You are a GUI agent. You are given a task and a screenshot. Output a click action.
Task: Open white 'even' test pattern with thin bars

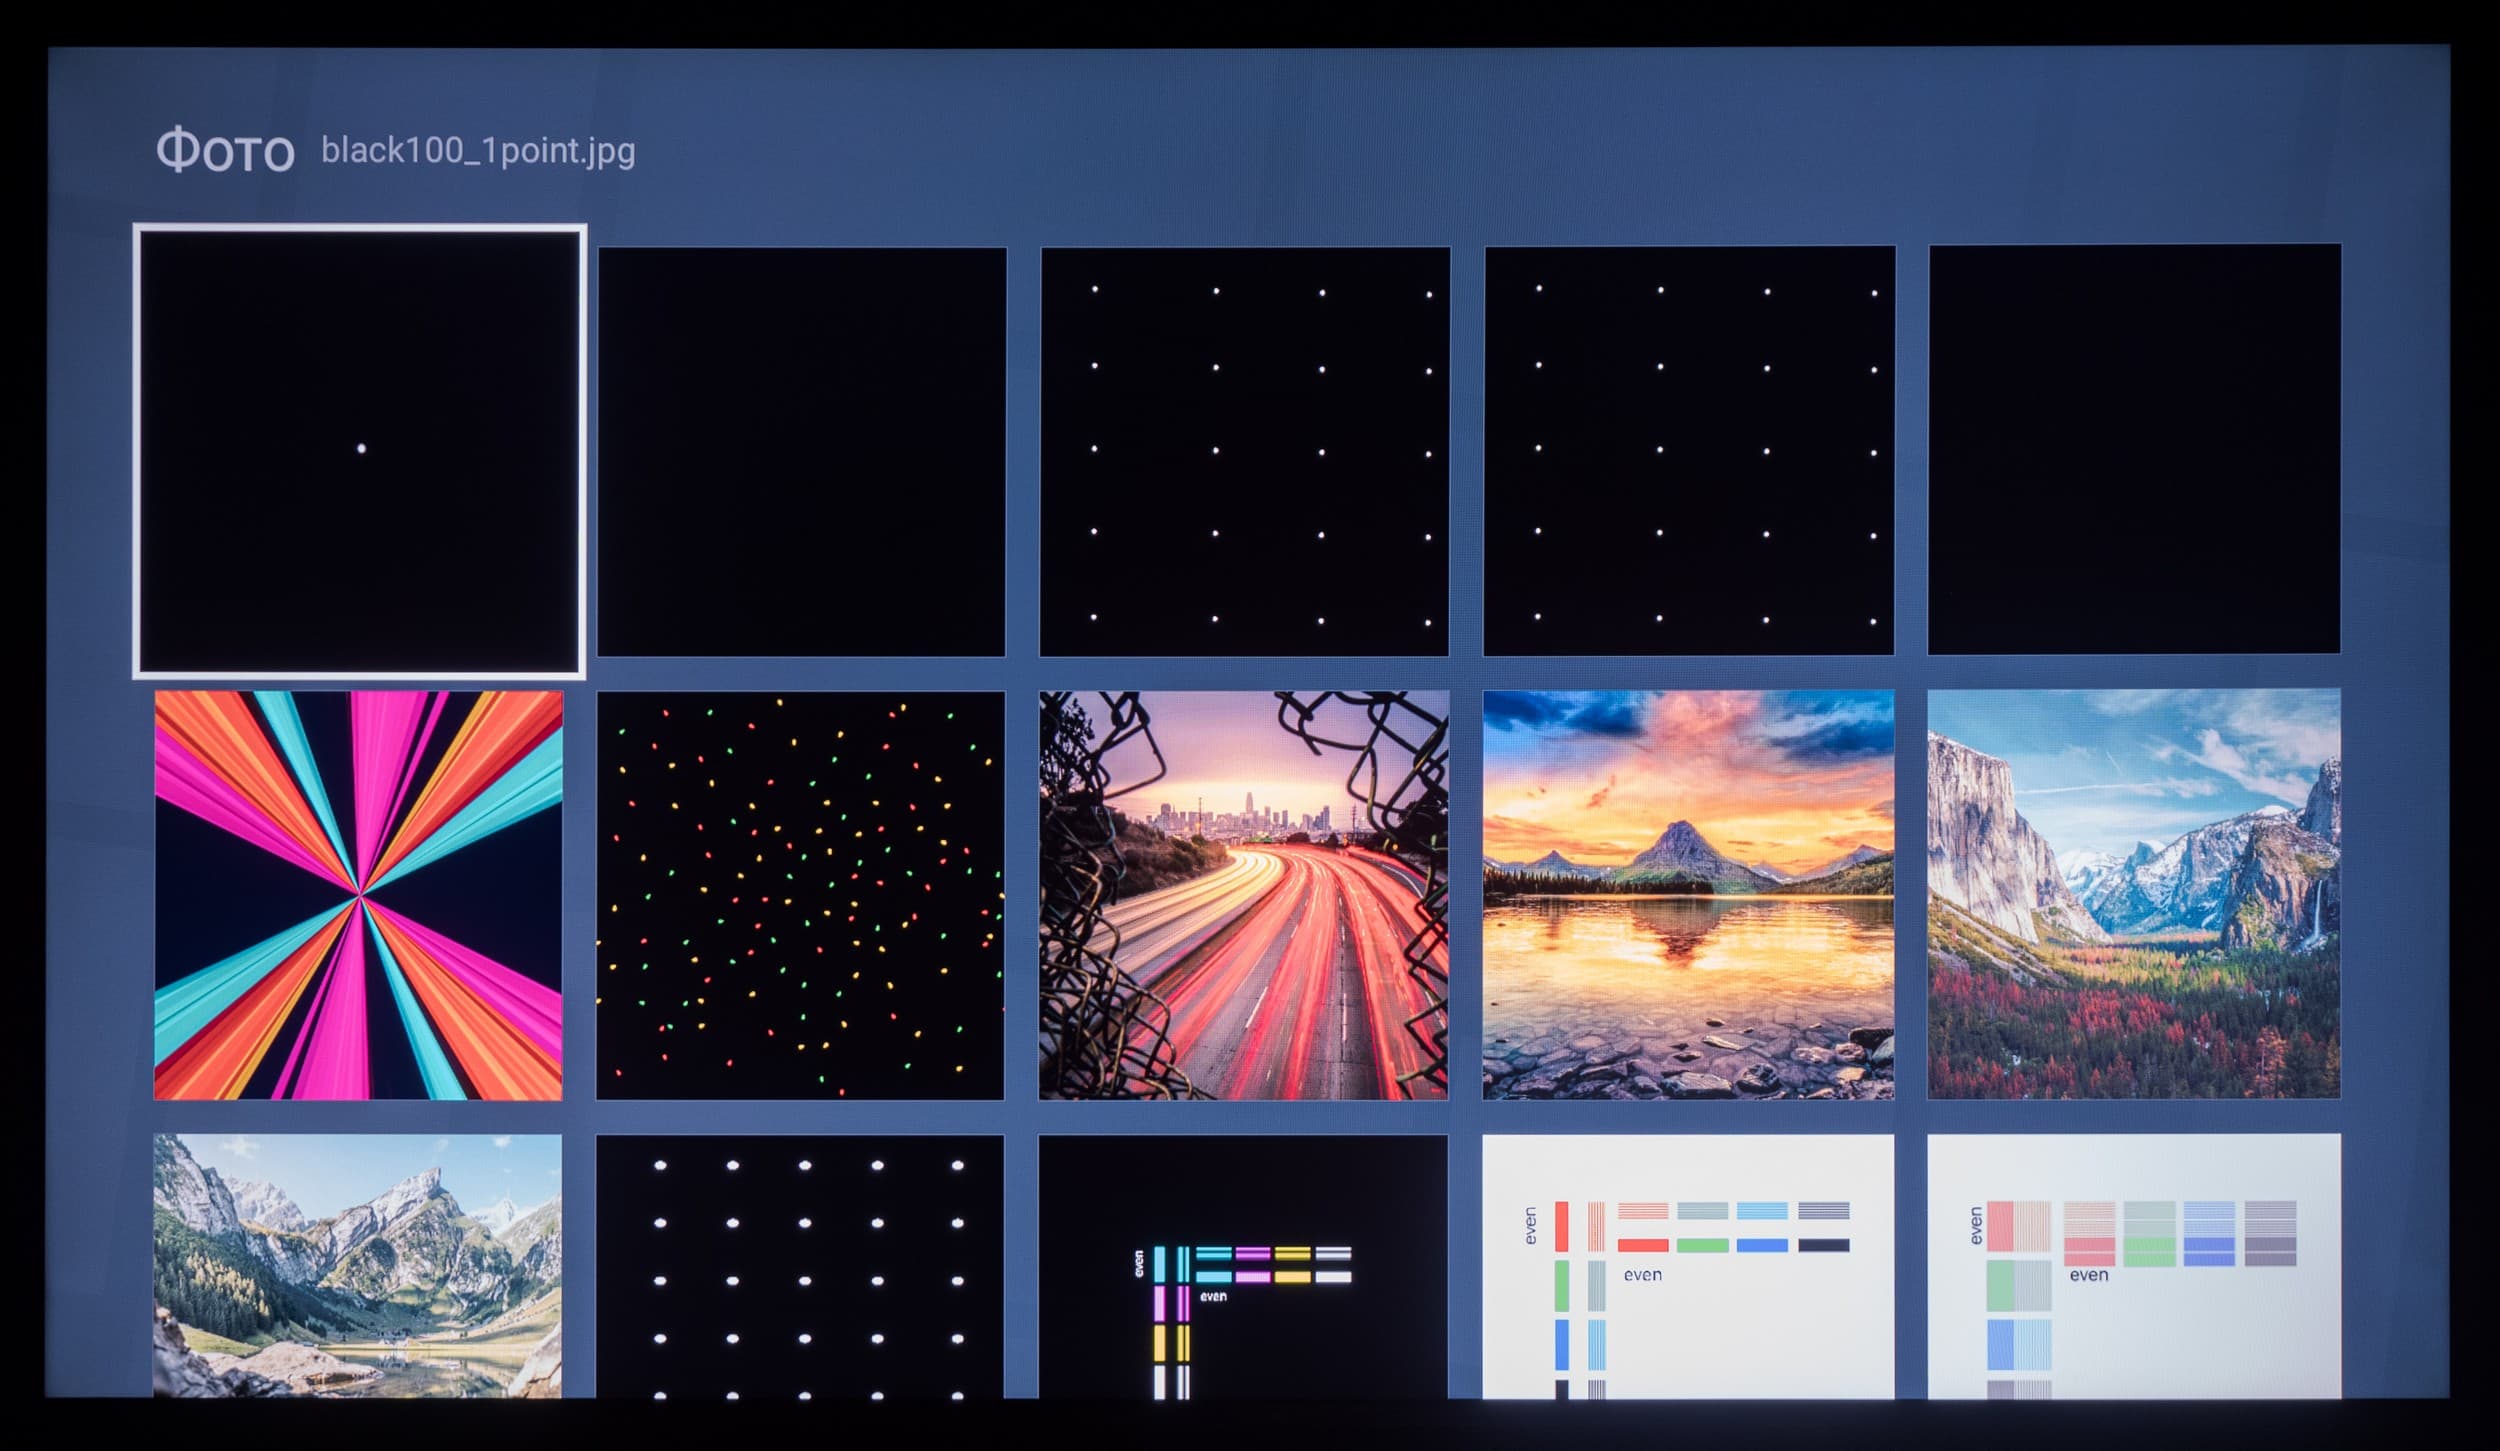pyautogui.click(x=1688, y=1265)
